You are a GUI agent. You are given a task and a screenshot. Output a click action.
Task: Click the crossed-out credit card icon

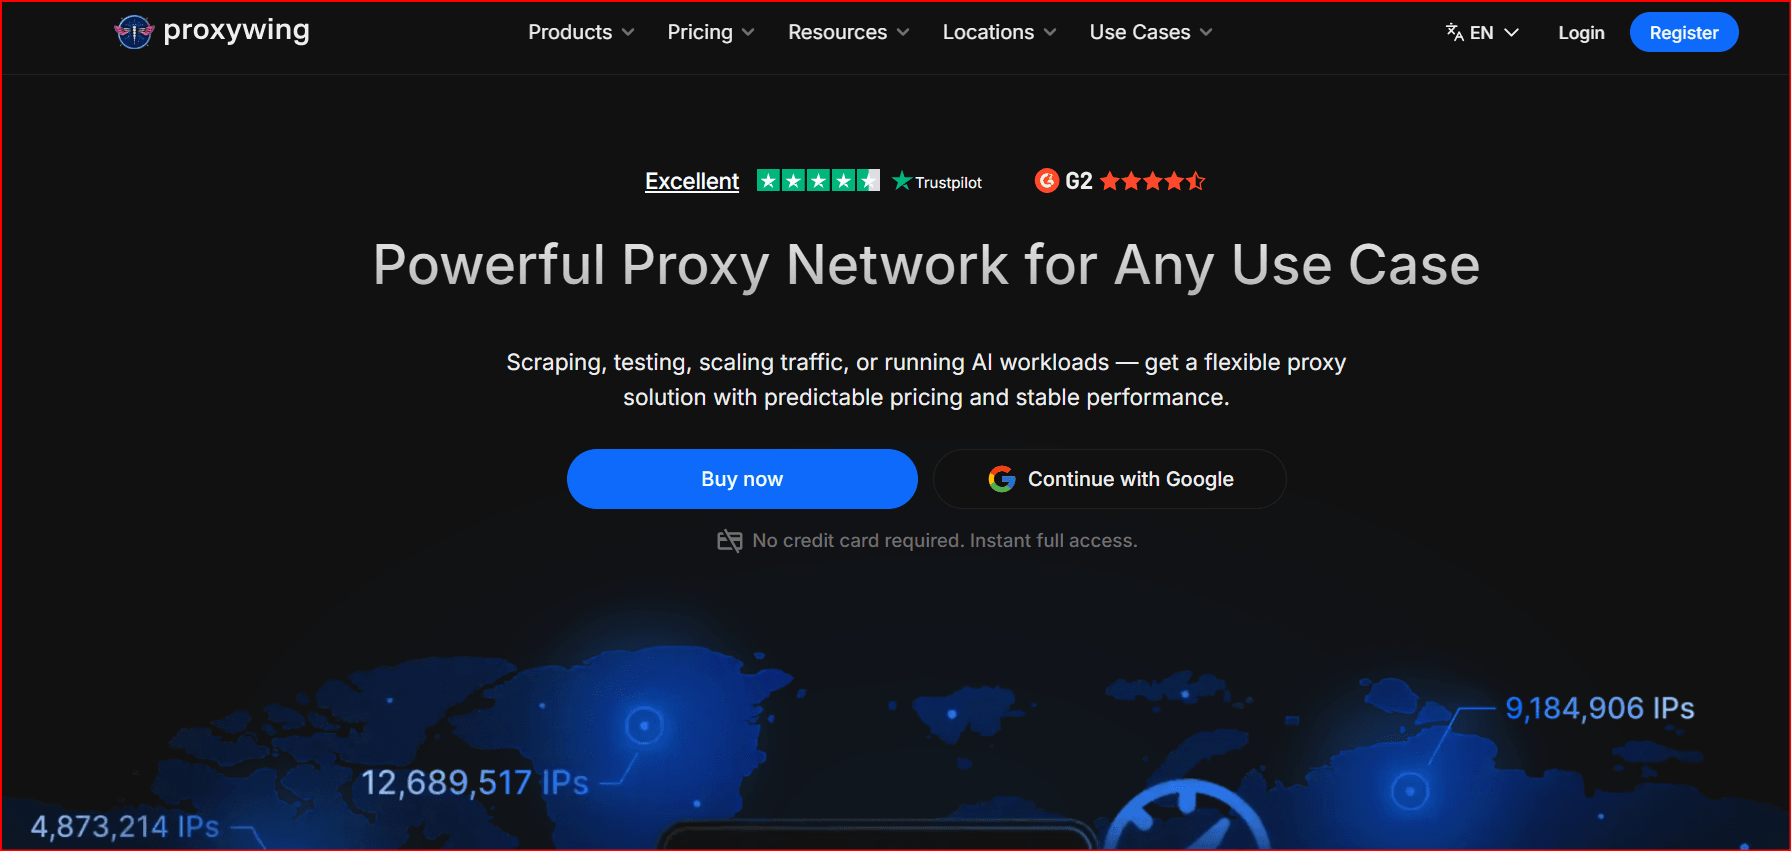[x=730, y=541]
